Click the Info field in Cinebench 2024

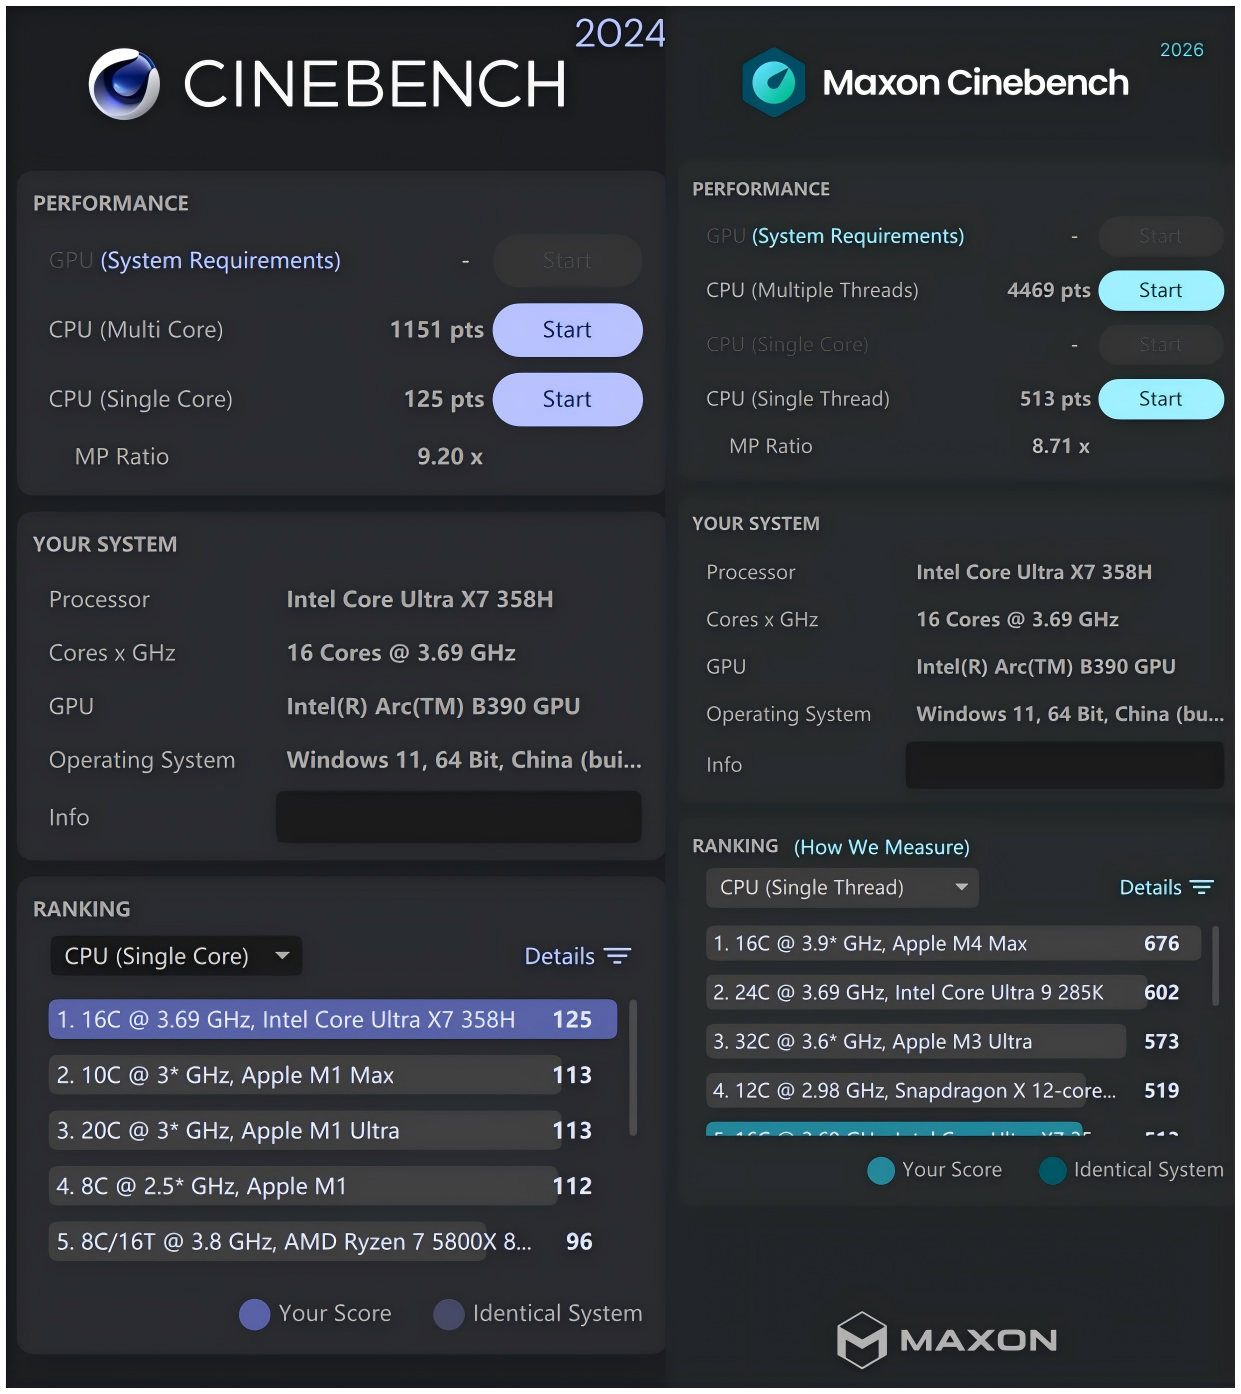(x=458, y=817)
